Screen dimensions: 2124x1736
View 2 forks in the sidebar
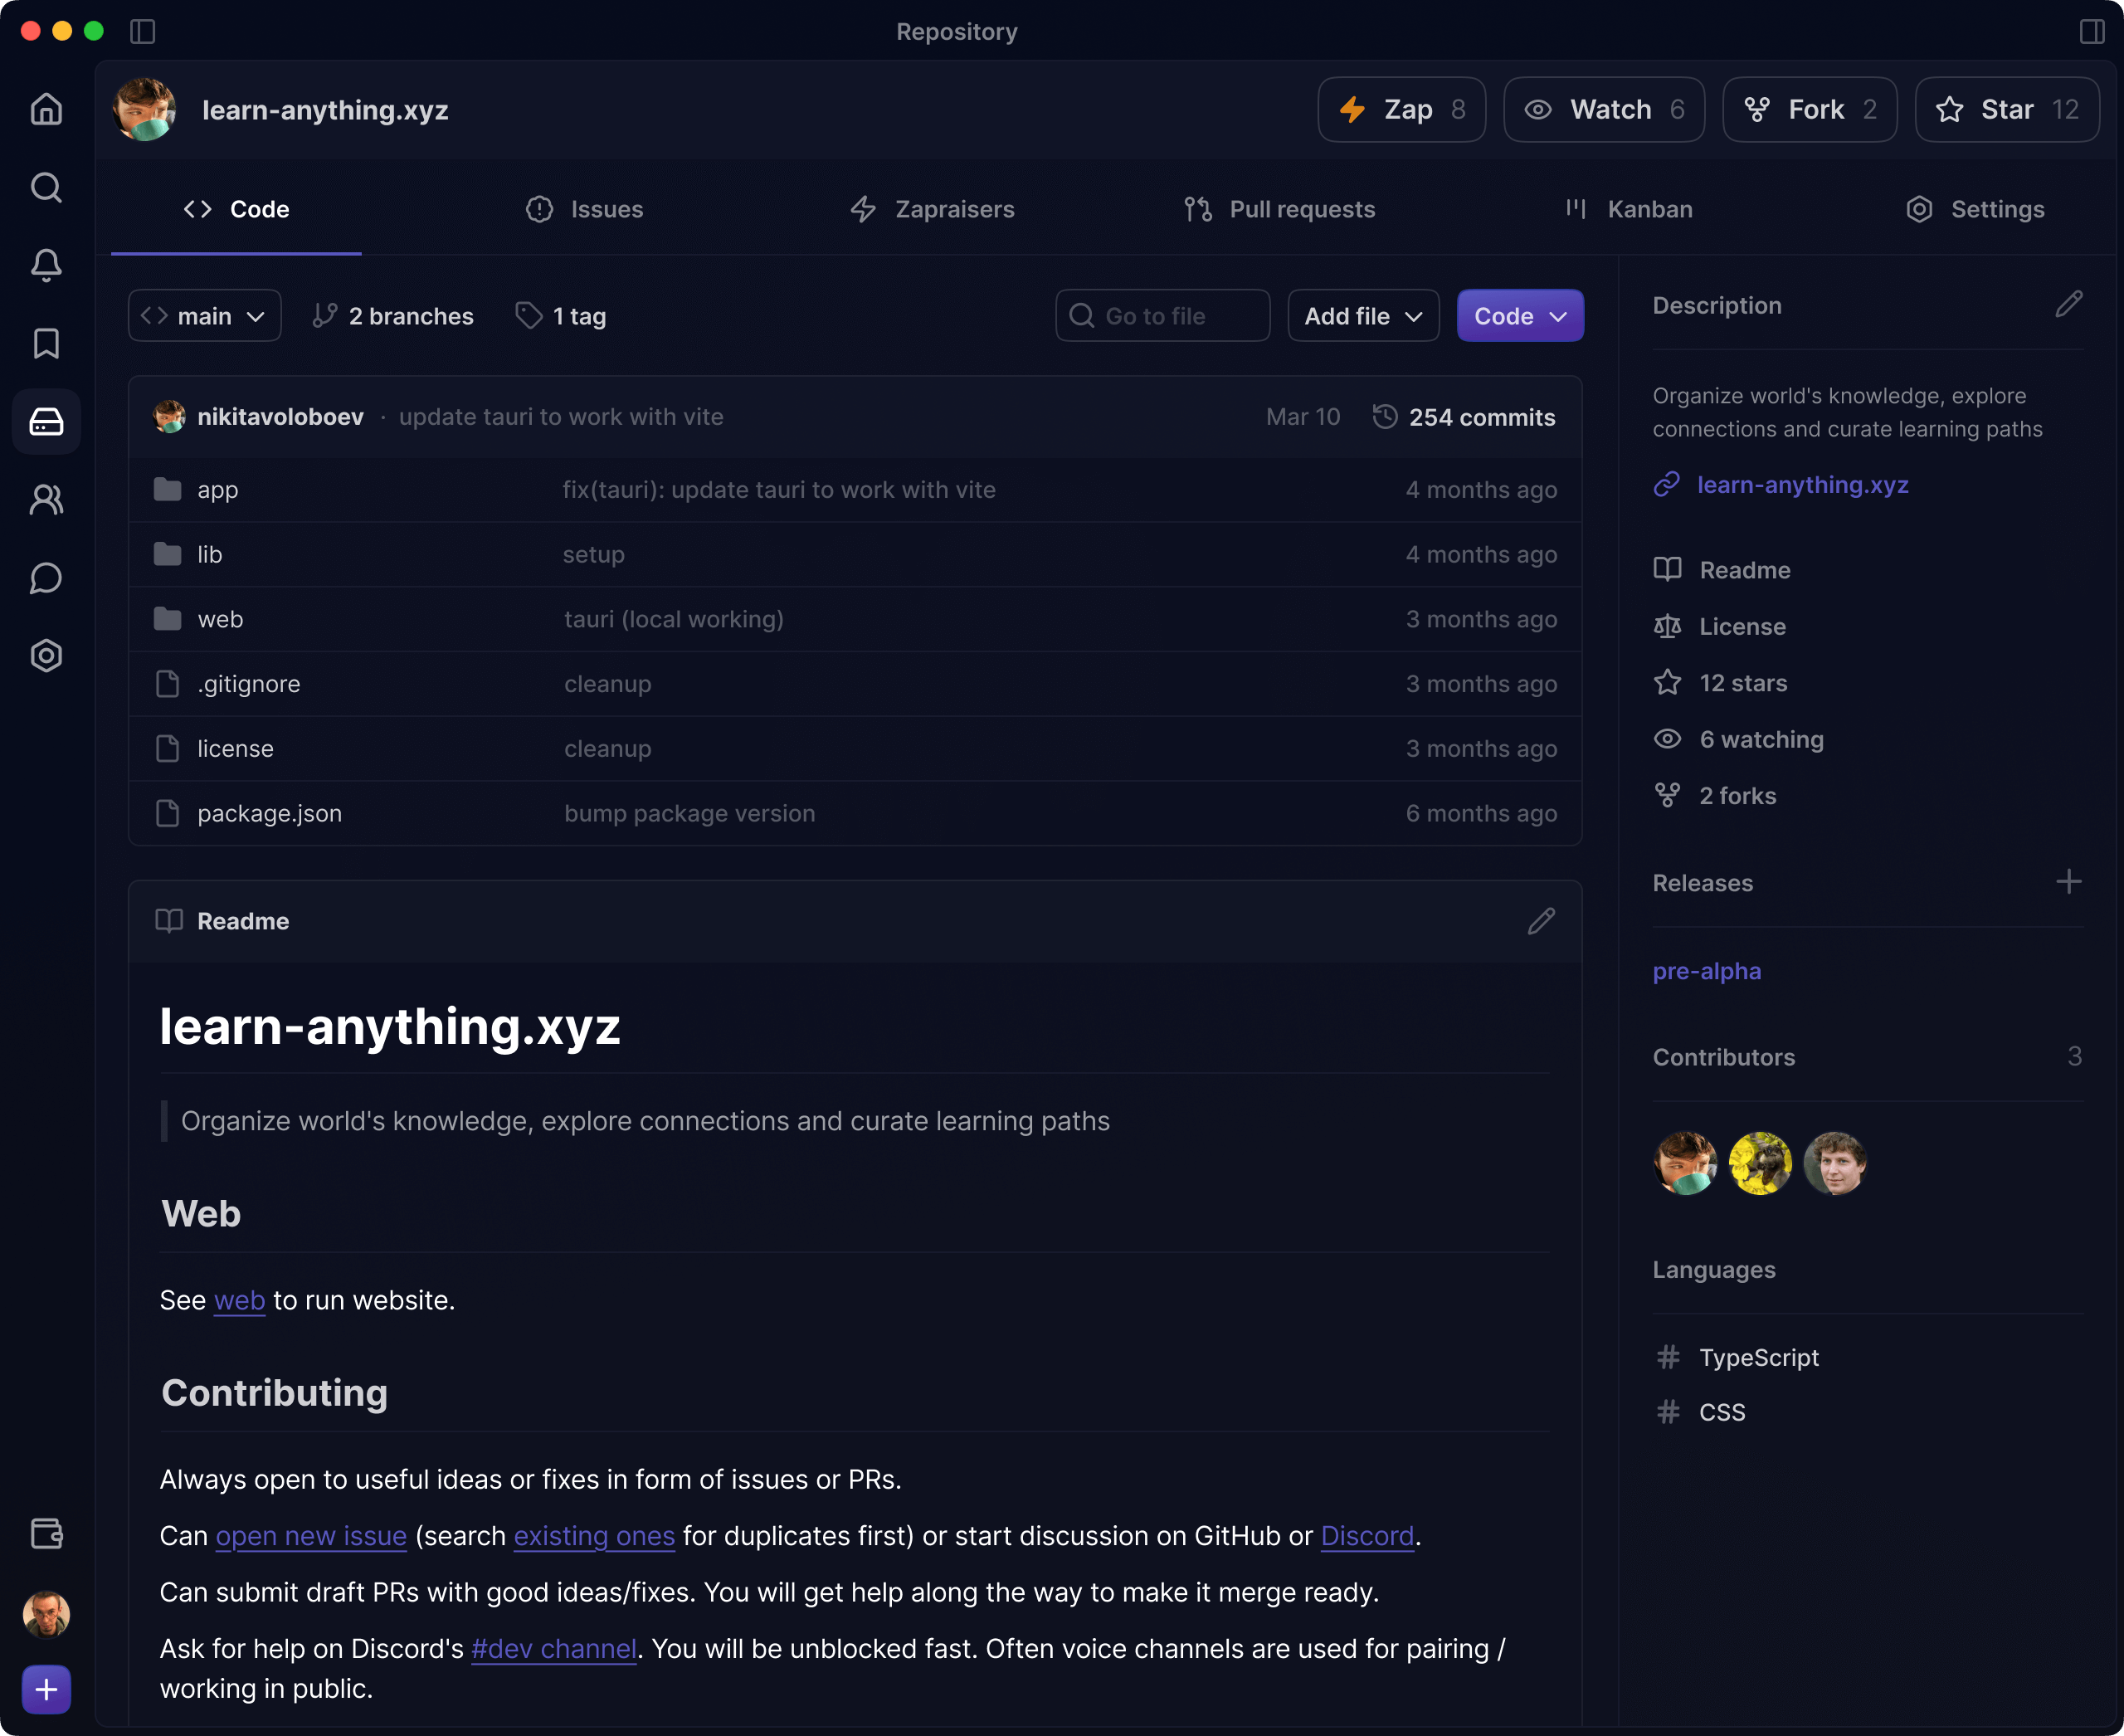1715,796
